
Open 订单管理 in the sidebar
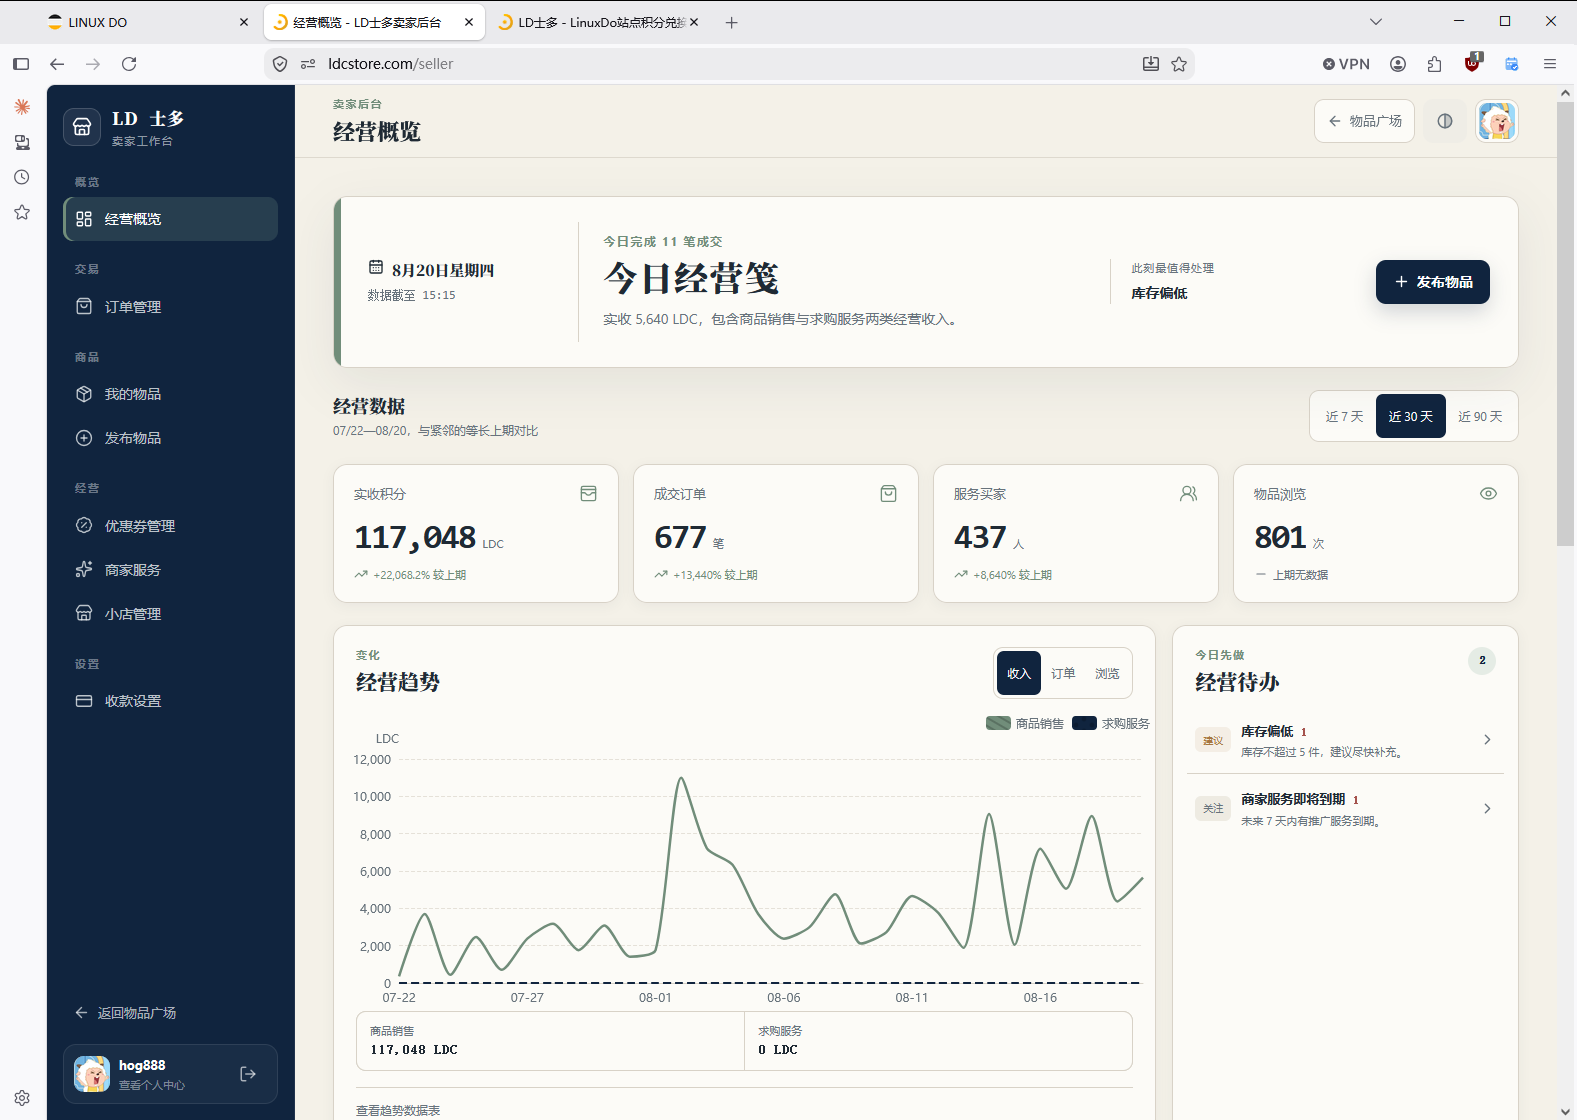170,307
